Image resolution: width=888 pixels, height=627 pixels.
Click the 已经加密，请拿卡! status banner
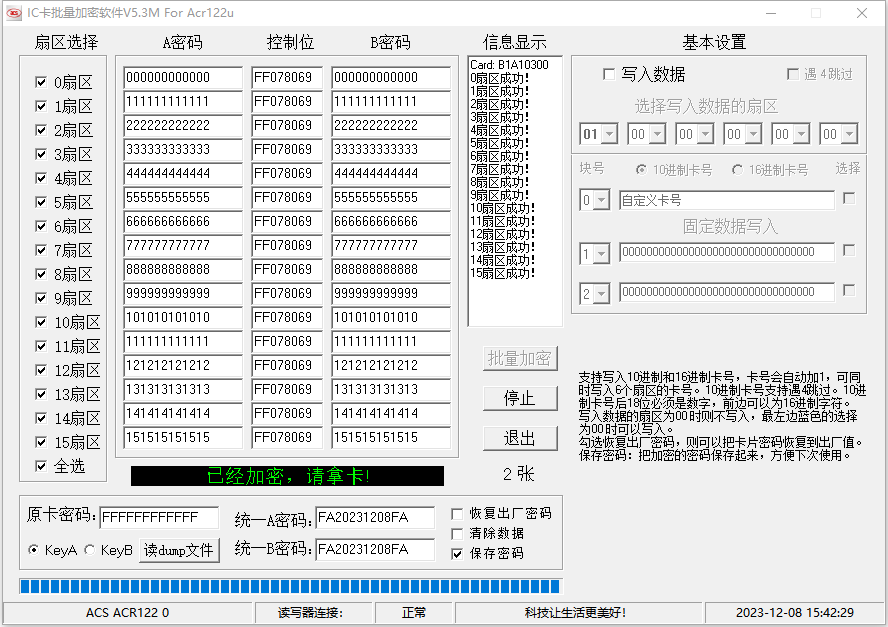(x=288, y=476)
